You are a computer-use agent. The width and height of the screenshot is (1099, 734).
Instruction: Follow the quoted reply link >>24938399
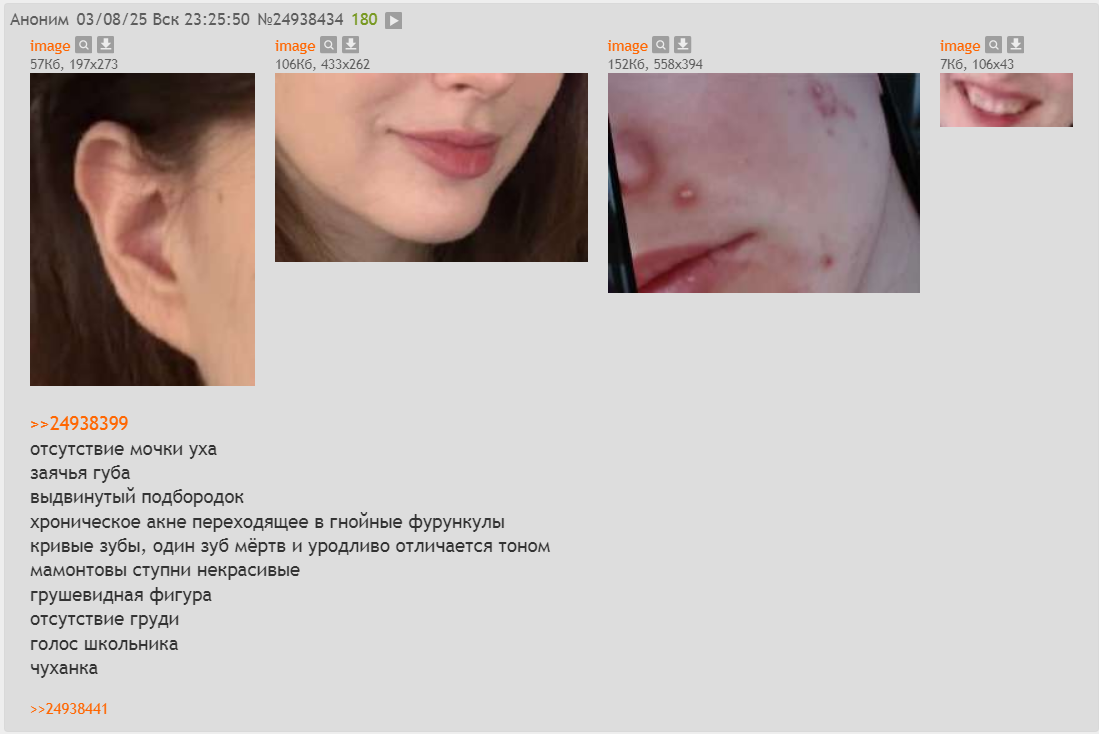(x=79, y=423)
